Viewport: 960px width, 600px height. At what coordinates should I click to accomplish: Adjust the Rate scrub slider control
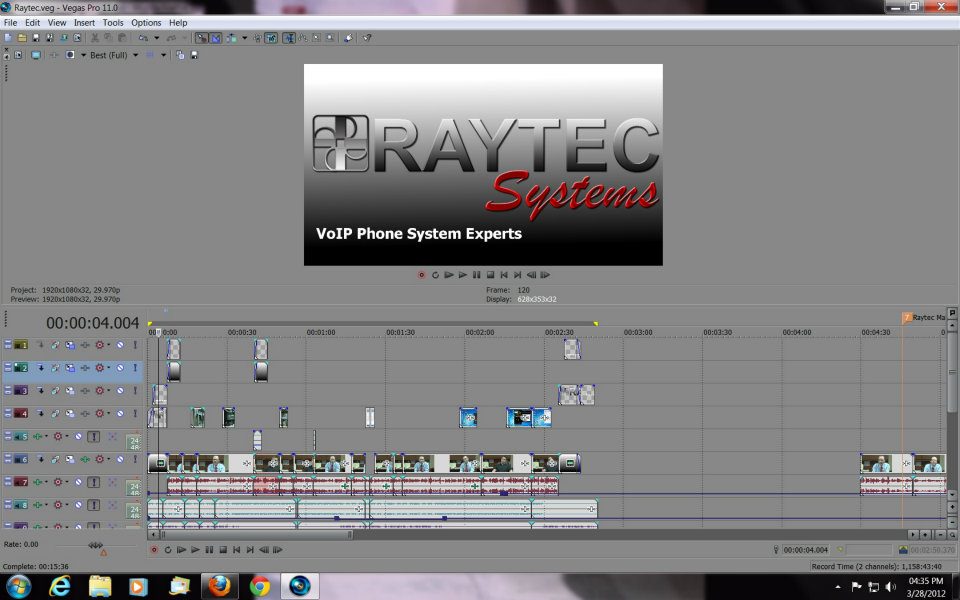click(x=95, y=545)
